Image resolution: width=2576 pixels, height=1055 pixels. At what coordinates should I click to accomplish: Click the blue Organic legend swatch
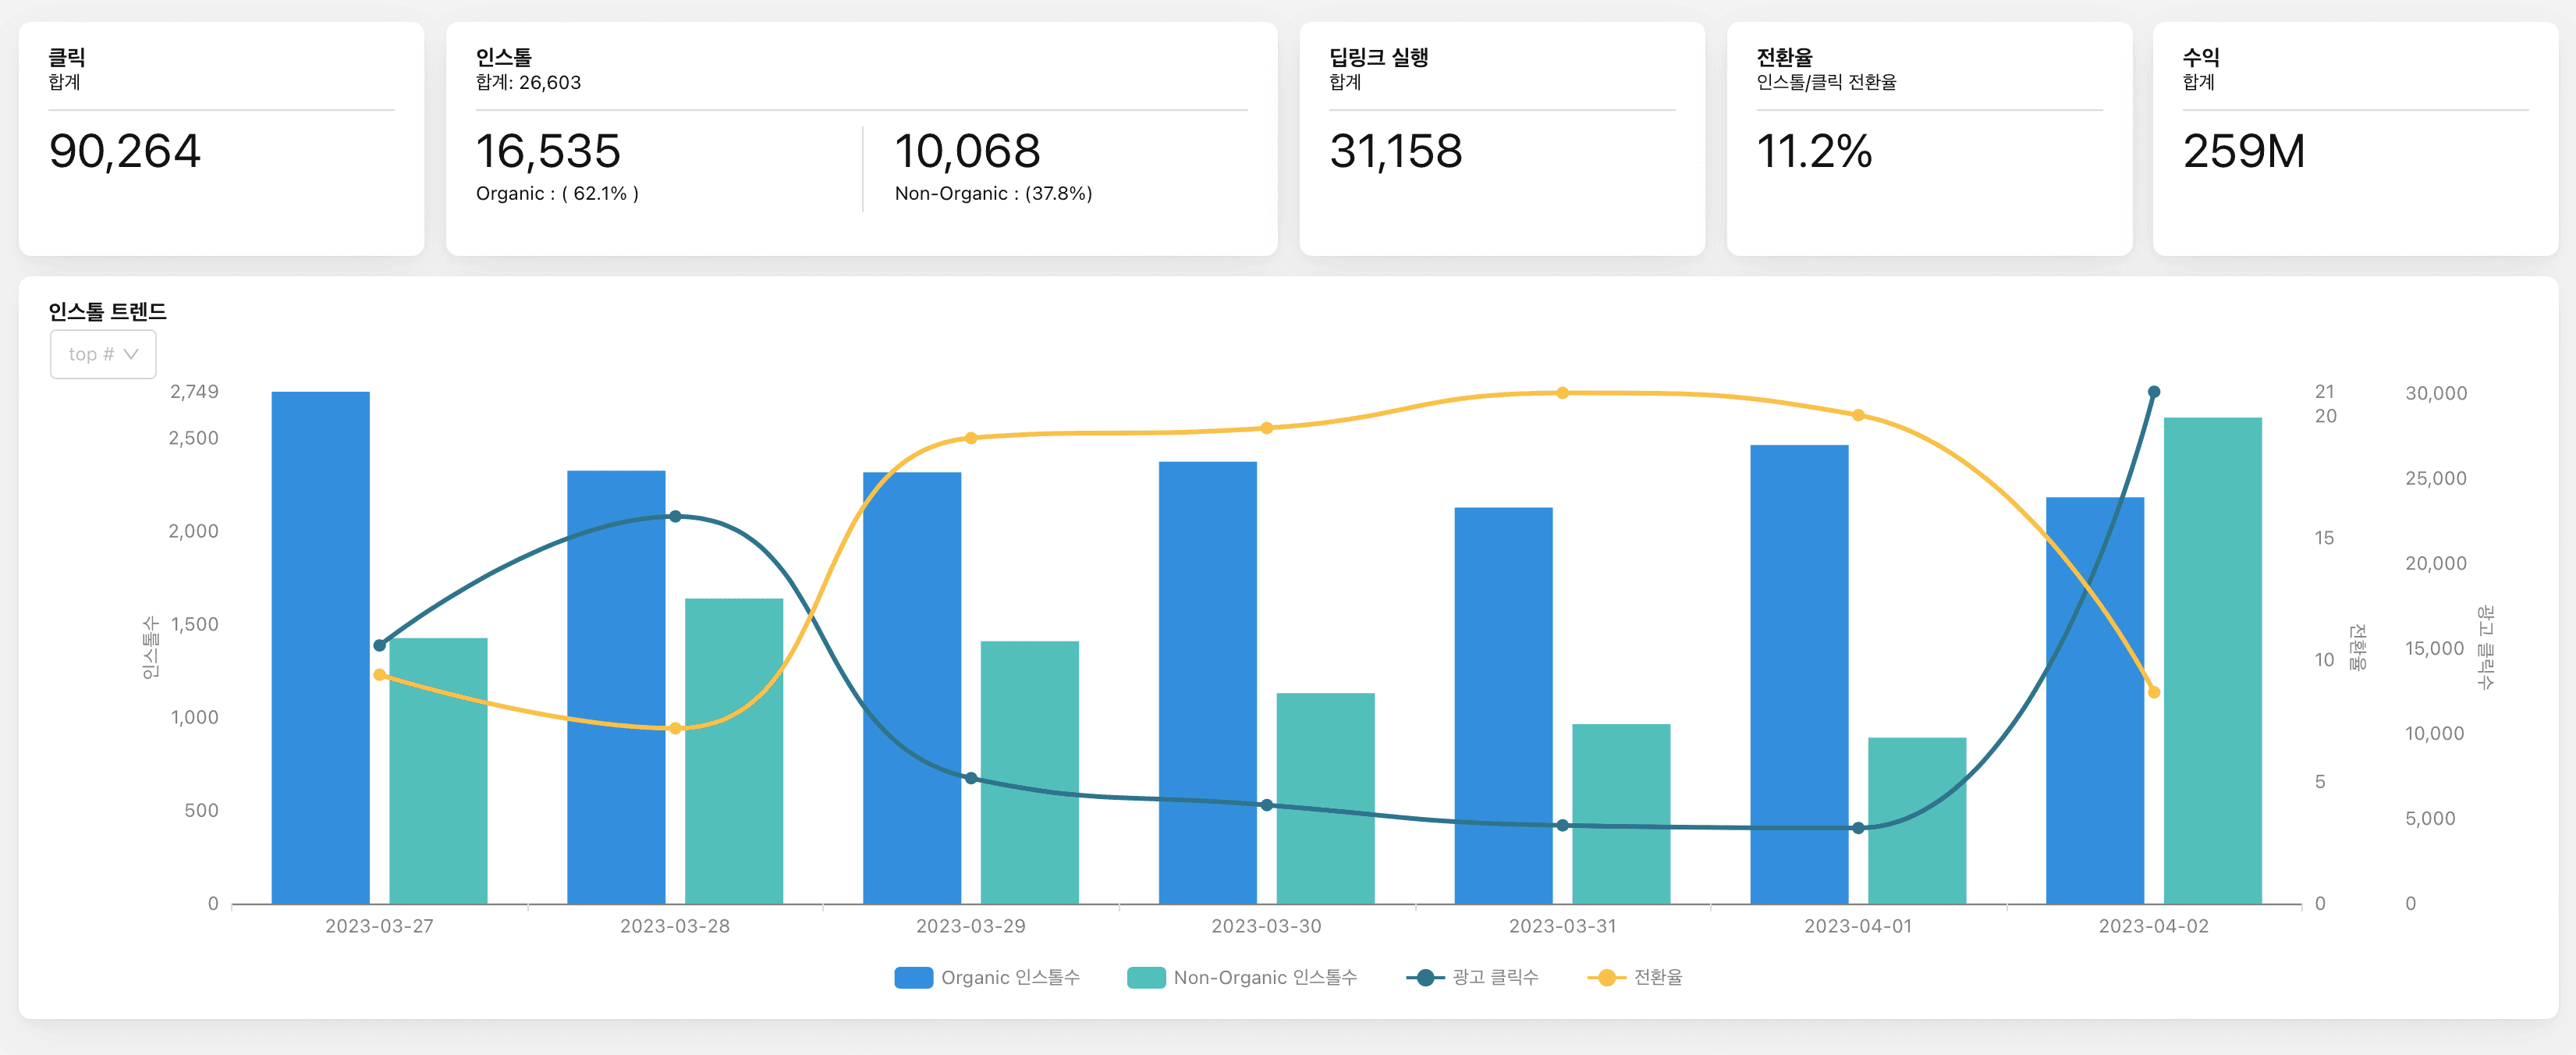[x=913, y=977]
